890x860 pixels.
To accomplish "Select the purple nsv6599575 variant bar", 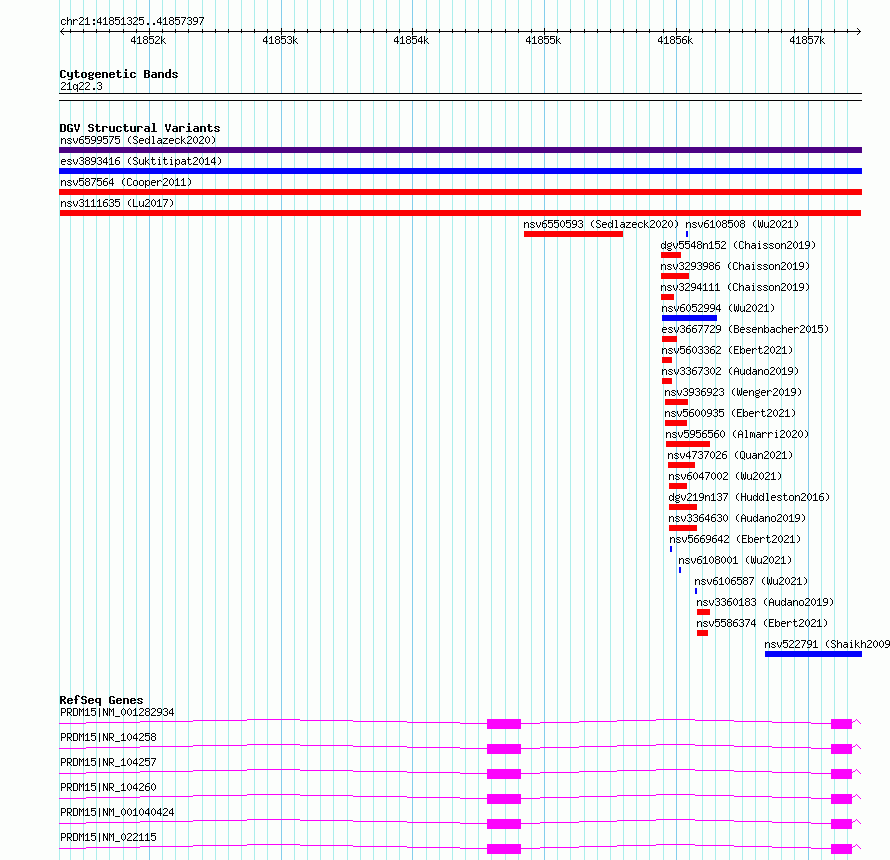I will (460, 150).
